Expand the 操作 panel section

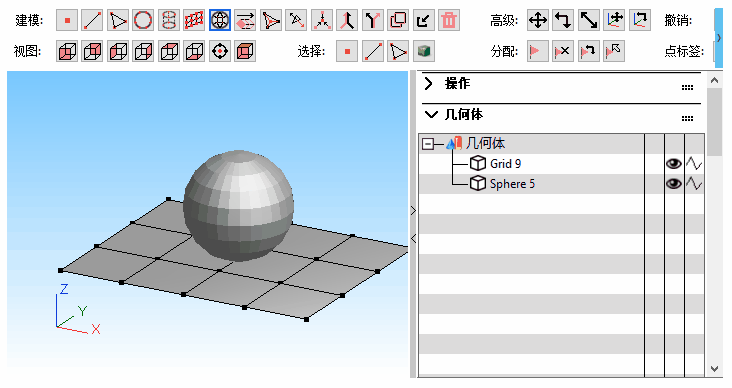(429, 84)
